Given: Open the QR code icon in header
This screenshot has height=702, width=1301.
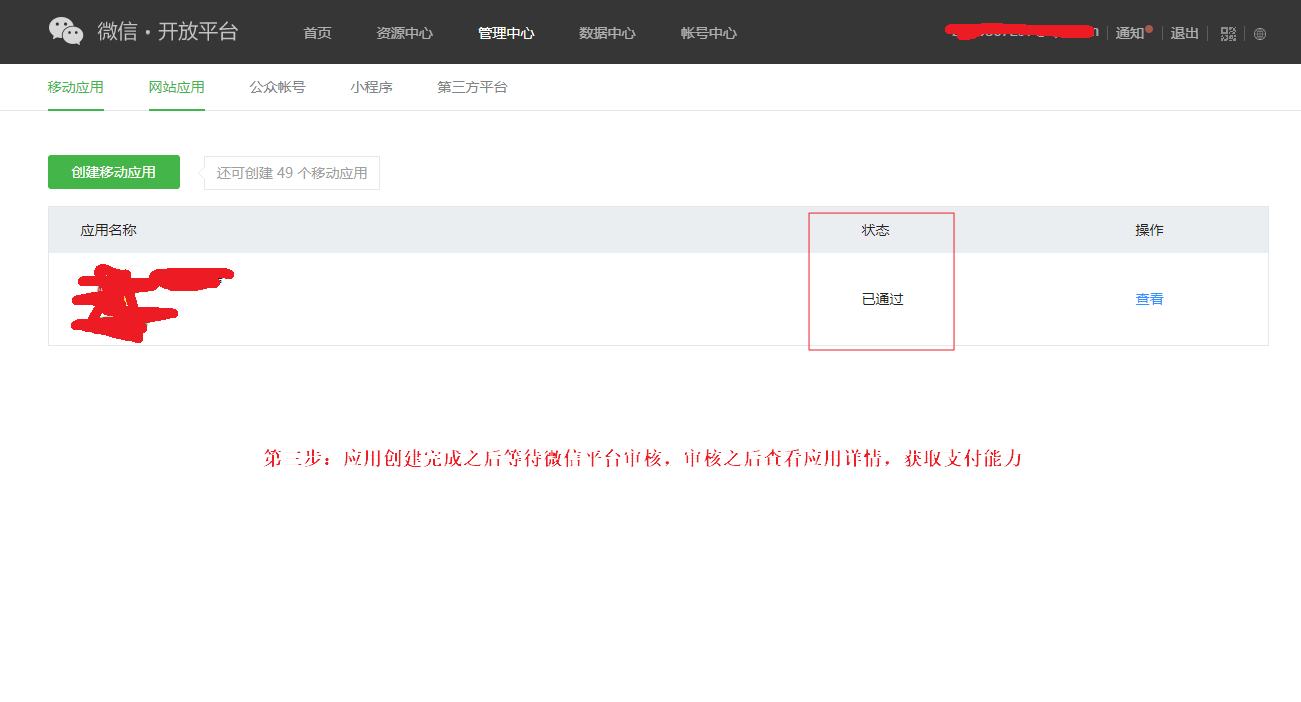Looking at the screenshot, I should pos(1228,33).
